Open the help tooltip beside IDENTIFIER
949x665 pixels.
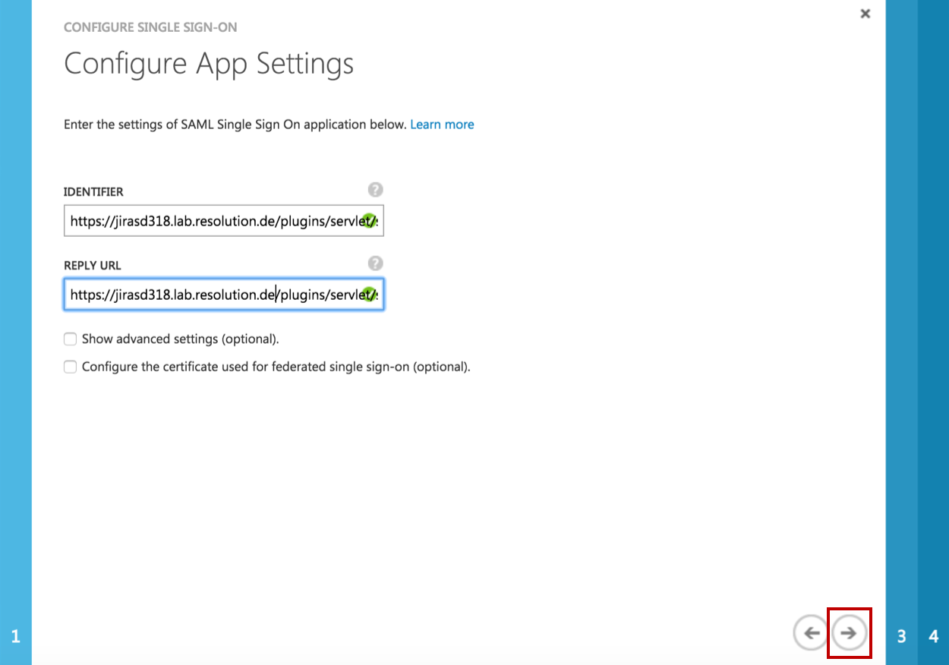(x=375, y=190)
